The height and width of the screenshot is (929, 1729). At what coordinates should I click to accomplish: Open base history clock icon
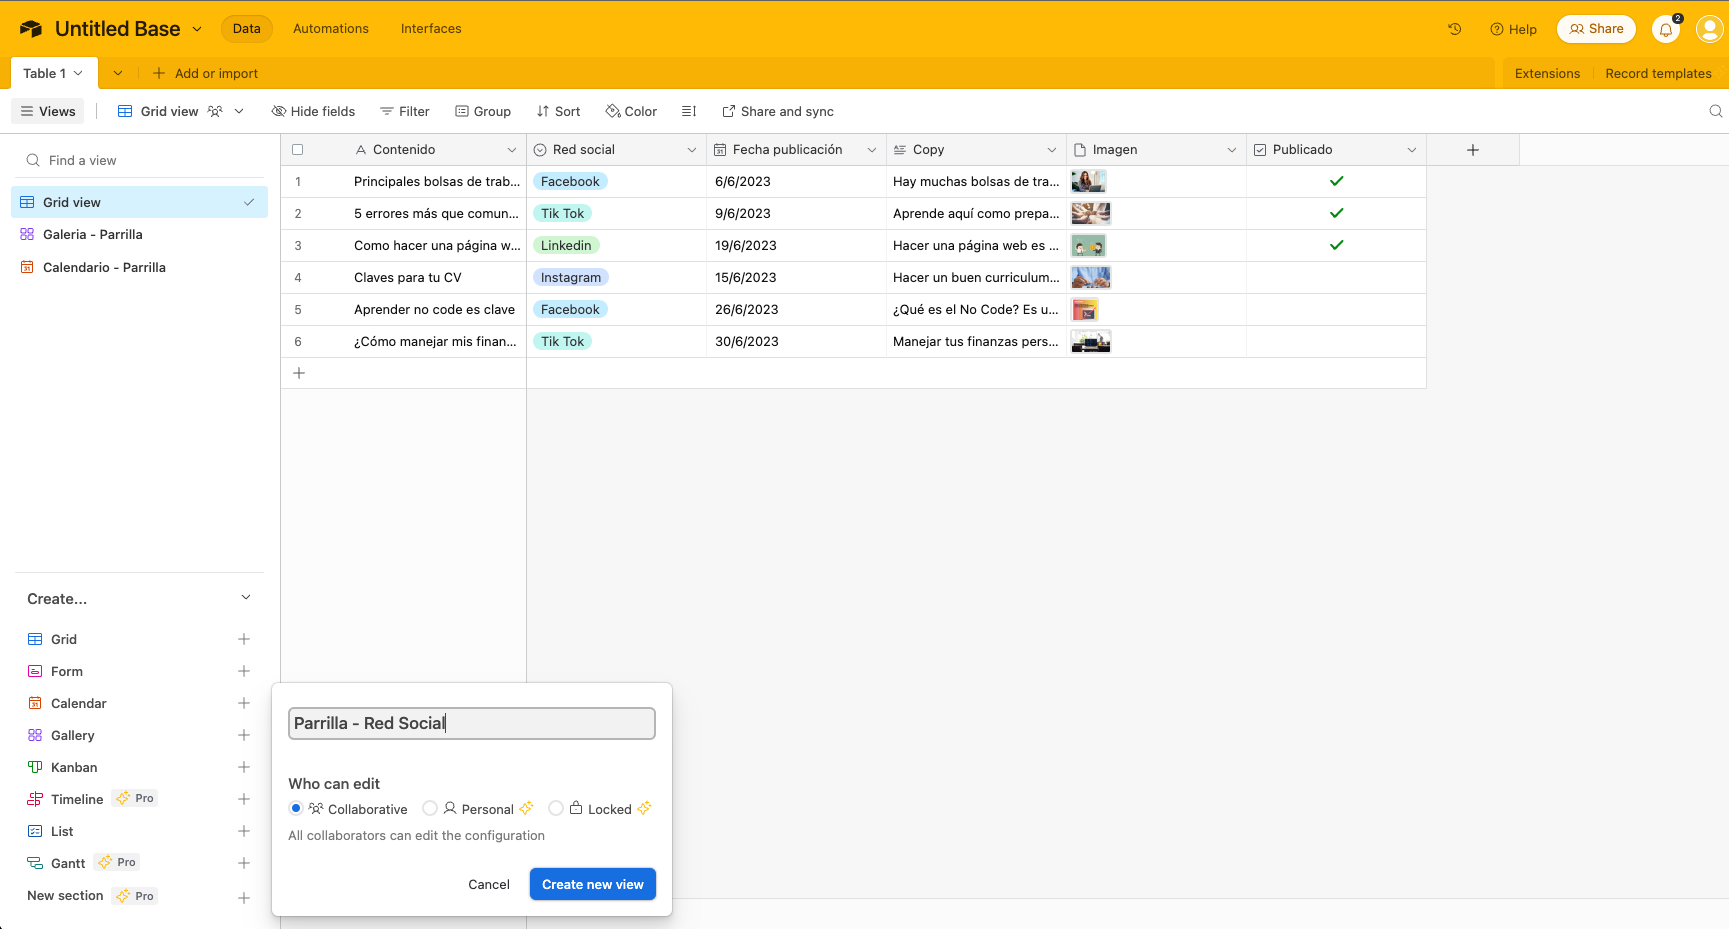1455,29
